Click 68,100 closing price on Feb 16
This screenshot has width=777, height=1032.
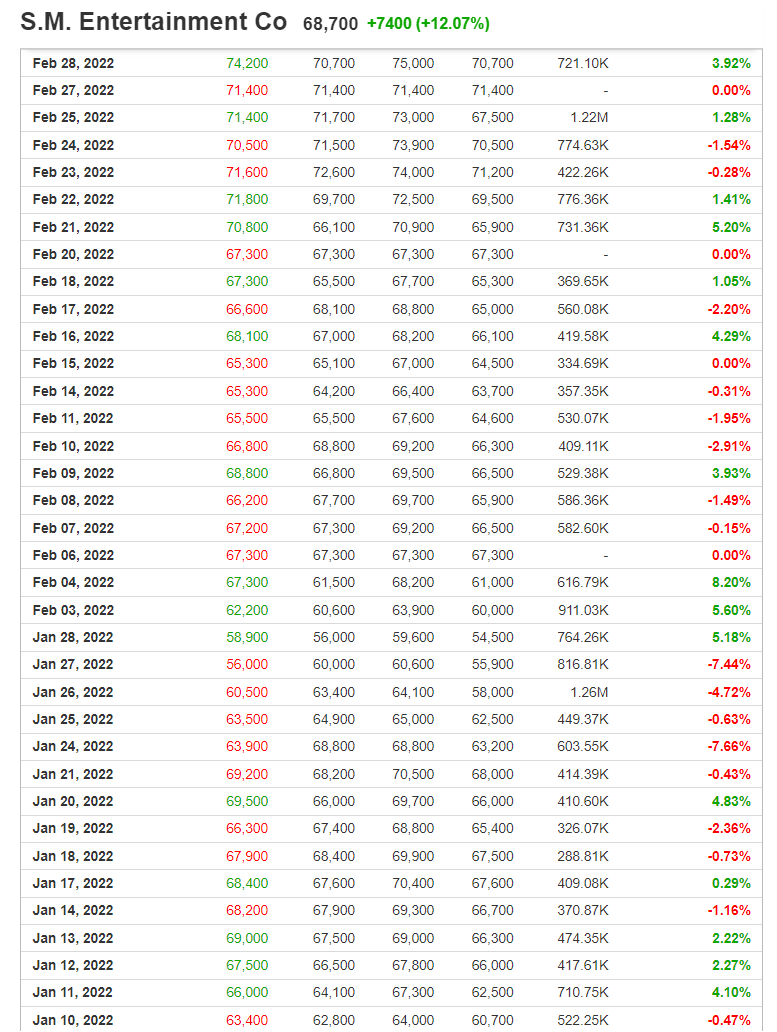[247, 336]
